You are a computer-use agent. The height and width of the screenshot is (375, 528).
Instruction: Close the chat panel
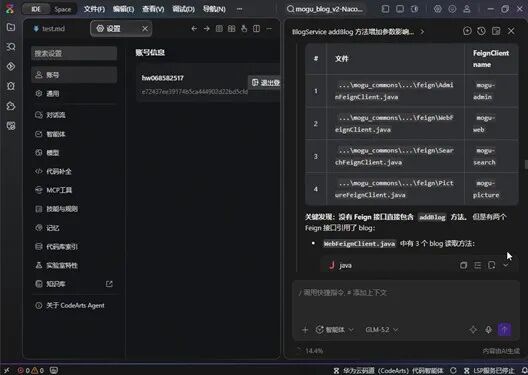click(x=511, y=31)
